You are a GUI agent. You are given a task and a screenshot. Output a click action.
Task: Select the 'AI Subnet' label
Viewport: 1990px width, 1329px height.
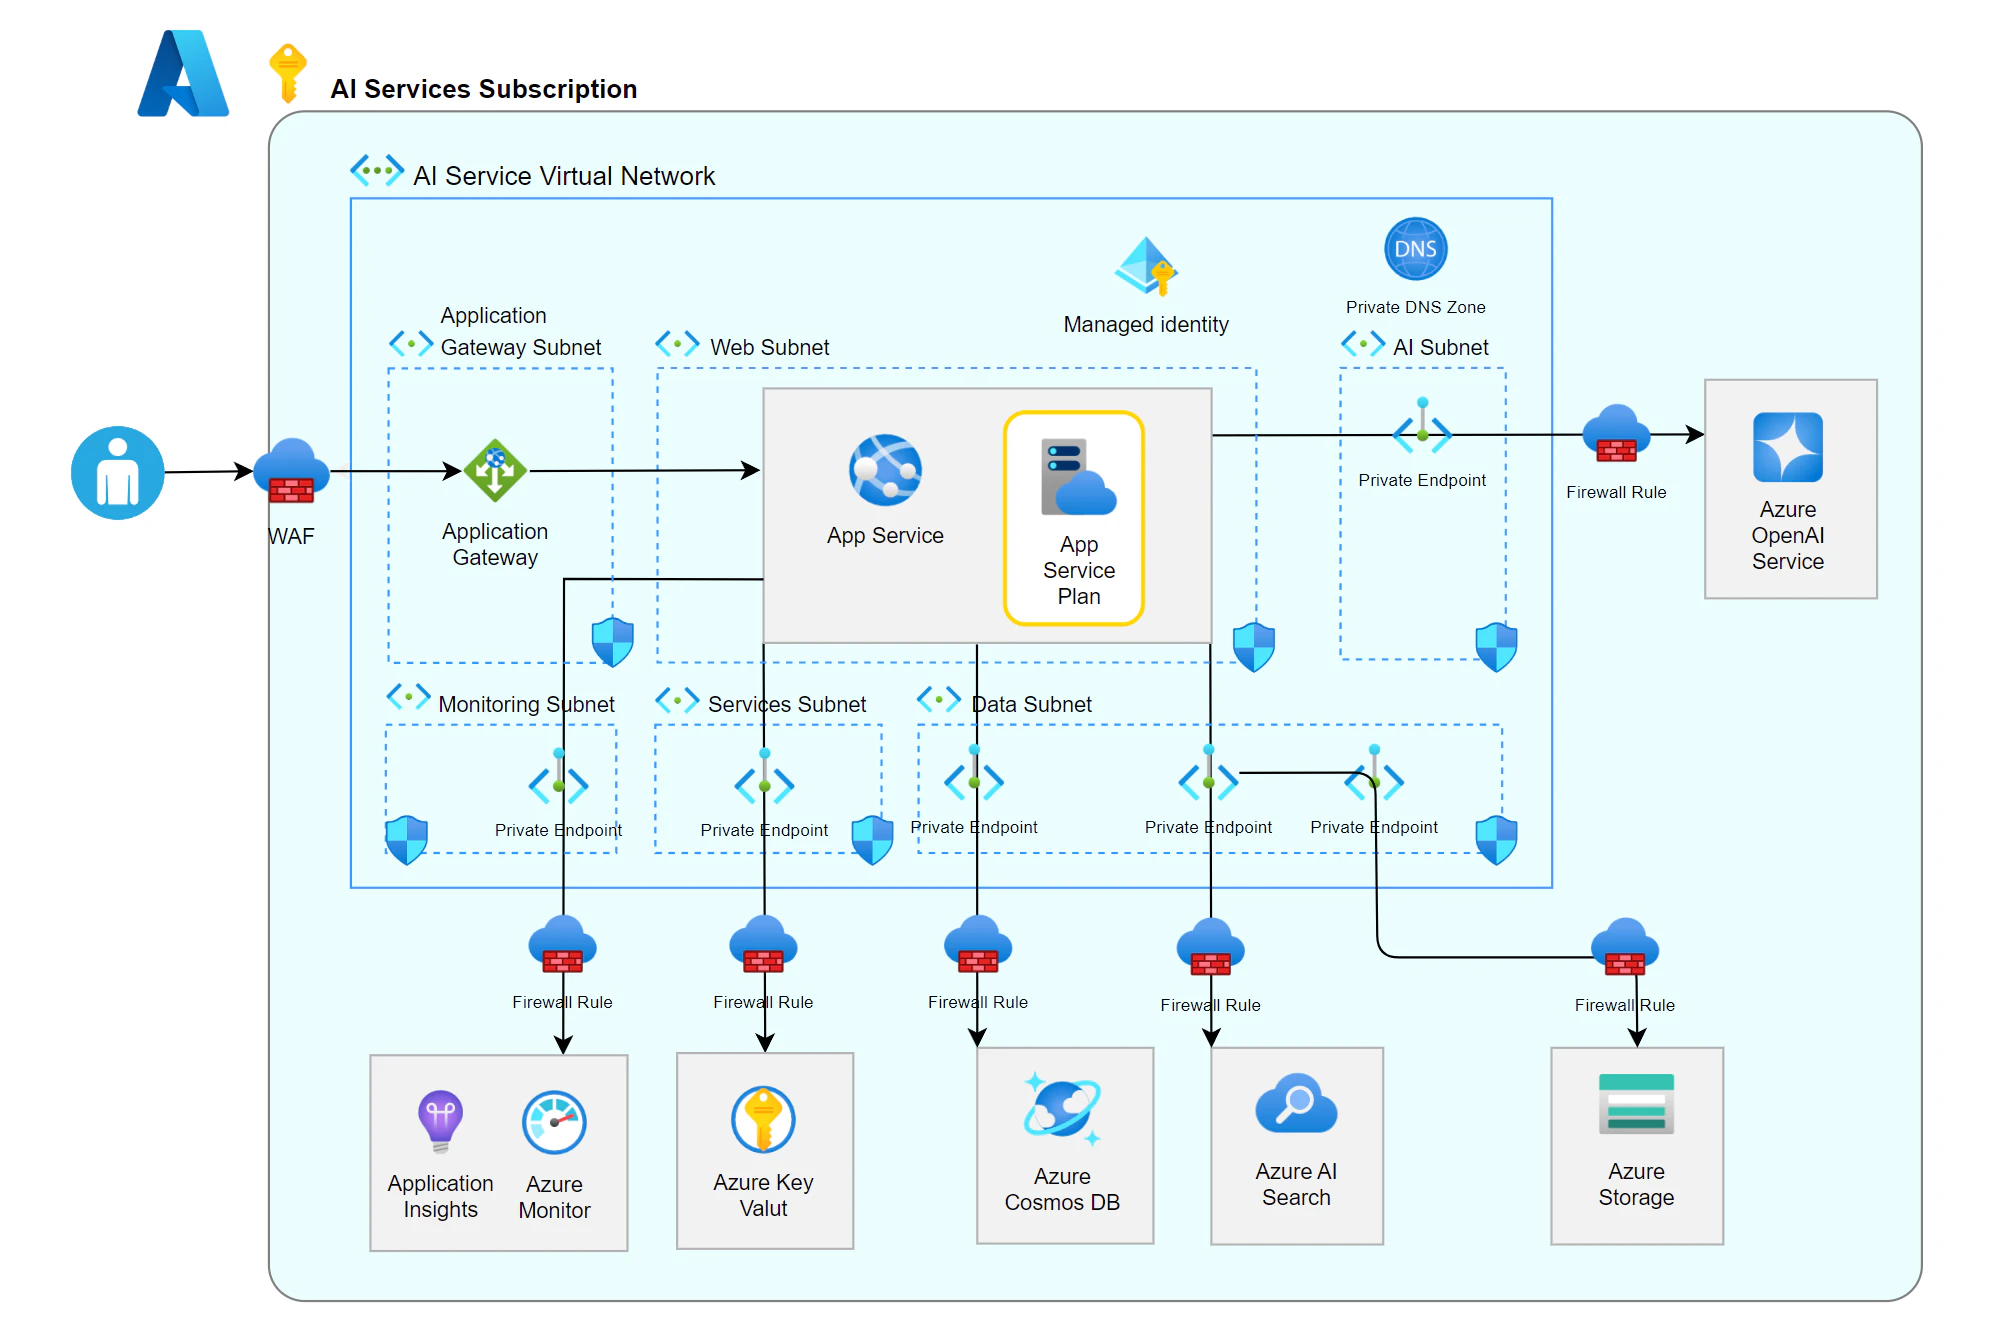(1441, 347)
